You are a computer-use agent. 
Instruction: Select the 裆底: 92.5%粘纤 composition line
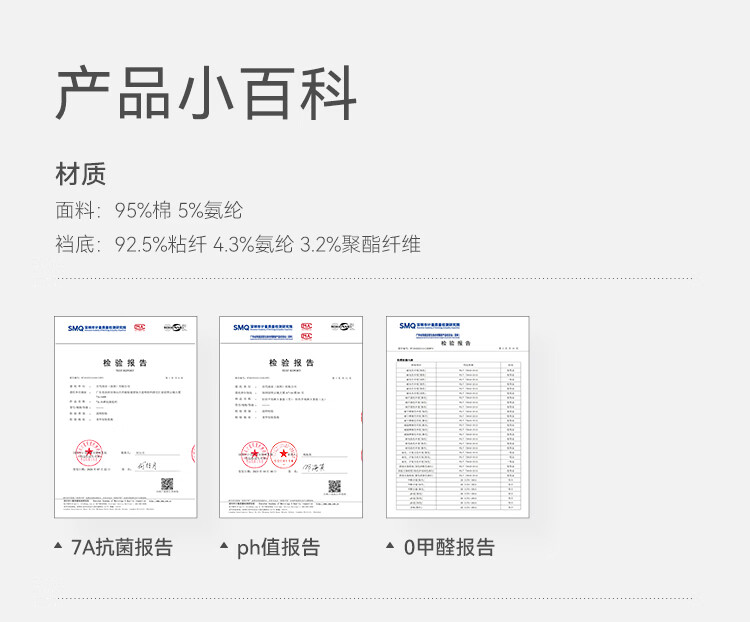238,244
